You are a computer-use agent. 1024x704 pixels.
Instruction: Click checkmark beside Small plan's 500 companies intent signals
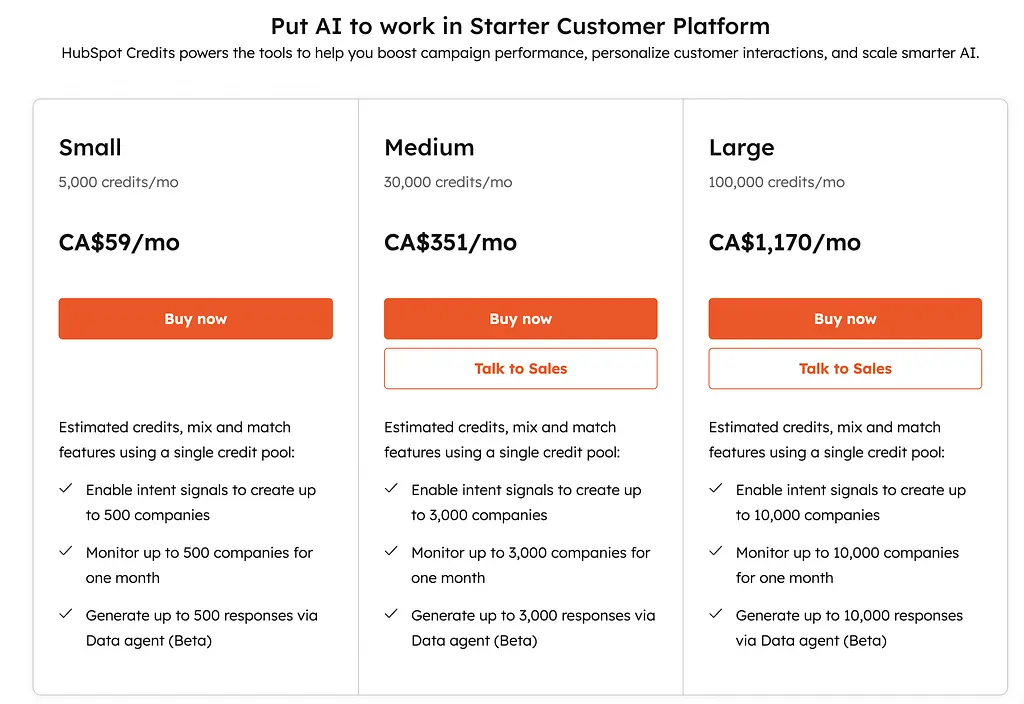click(x=66, y=489)
